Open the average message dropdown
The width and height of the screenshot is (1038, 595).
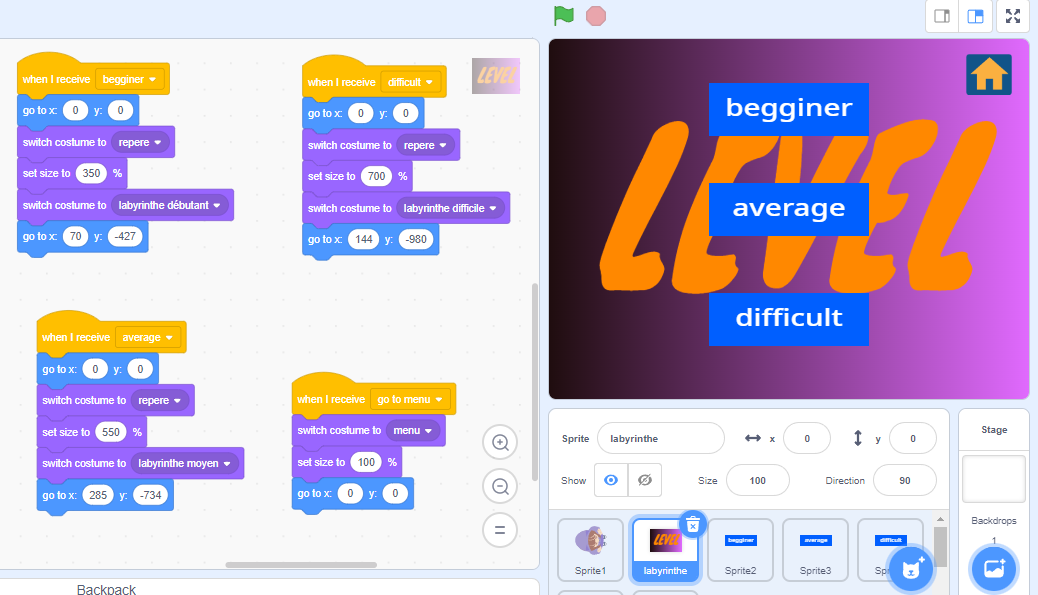pos(148,338)
